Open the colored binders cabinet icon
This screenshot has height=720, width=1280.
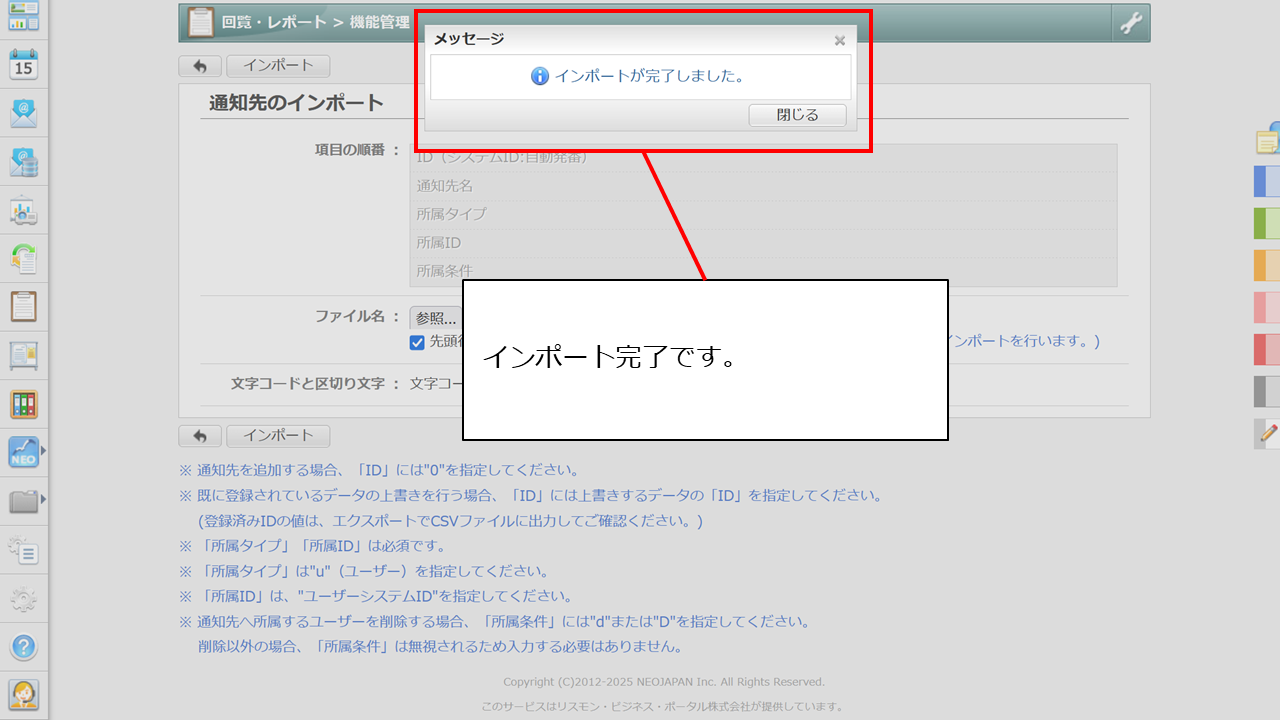pyautogui.click(x=24, y=404)
